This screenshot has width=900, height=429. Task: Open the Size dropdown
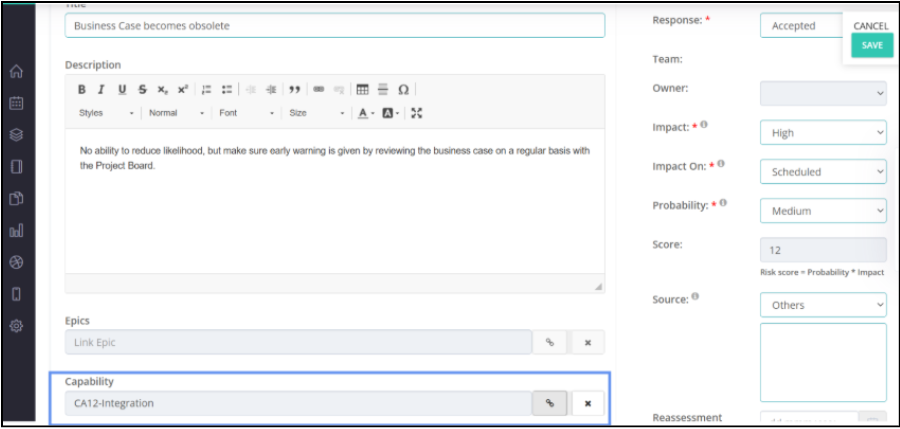[317, 113]
